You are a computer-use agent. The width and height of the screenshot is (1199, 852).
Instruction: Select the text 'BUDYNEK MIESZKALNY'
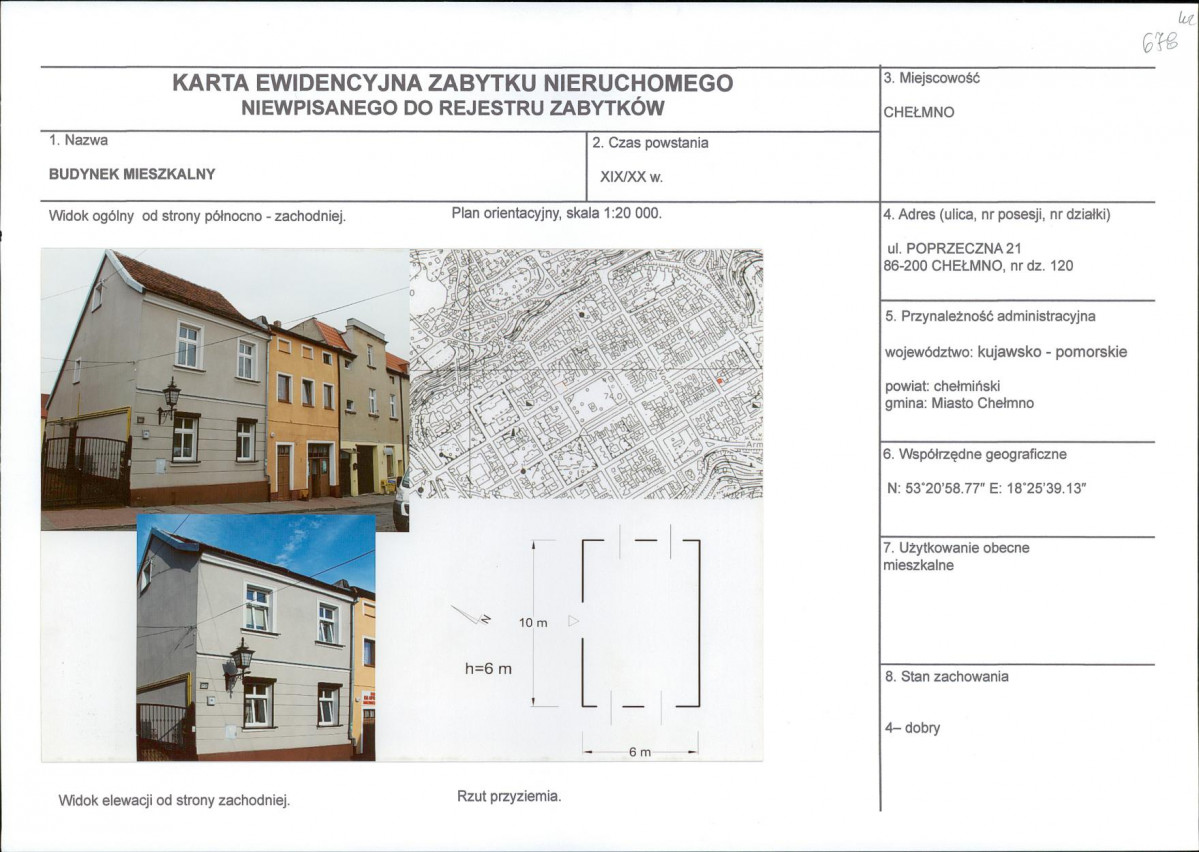pos(132,174)
